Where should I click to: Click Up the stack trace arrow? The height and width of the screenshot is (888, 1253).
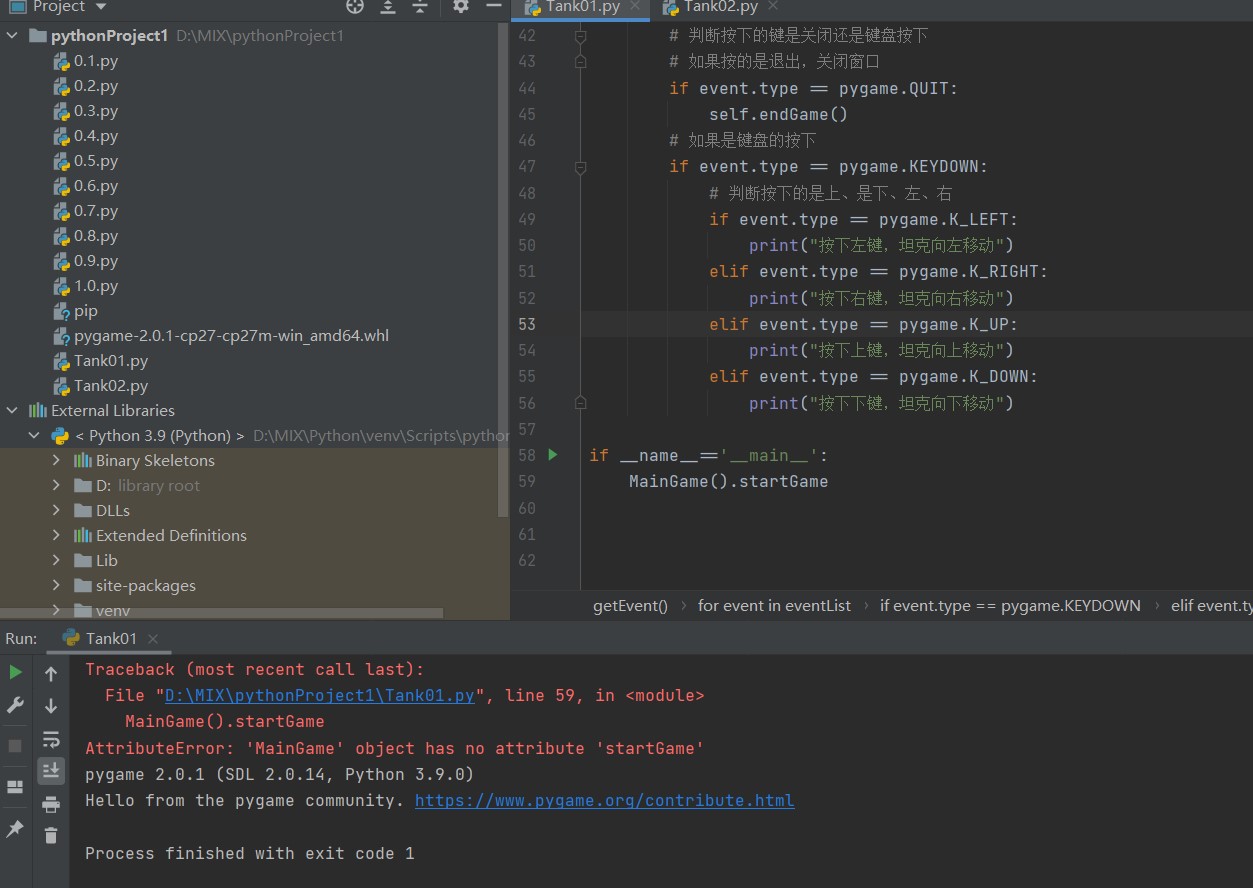pyautogui.click(x=51, y=674)
